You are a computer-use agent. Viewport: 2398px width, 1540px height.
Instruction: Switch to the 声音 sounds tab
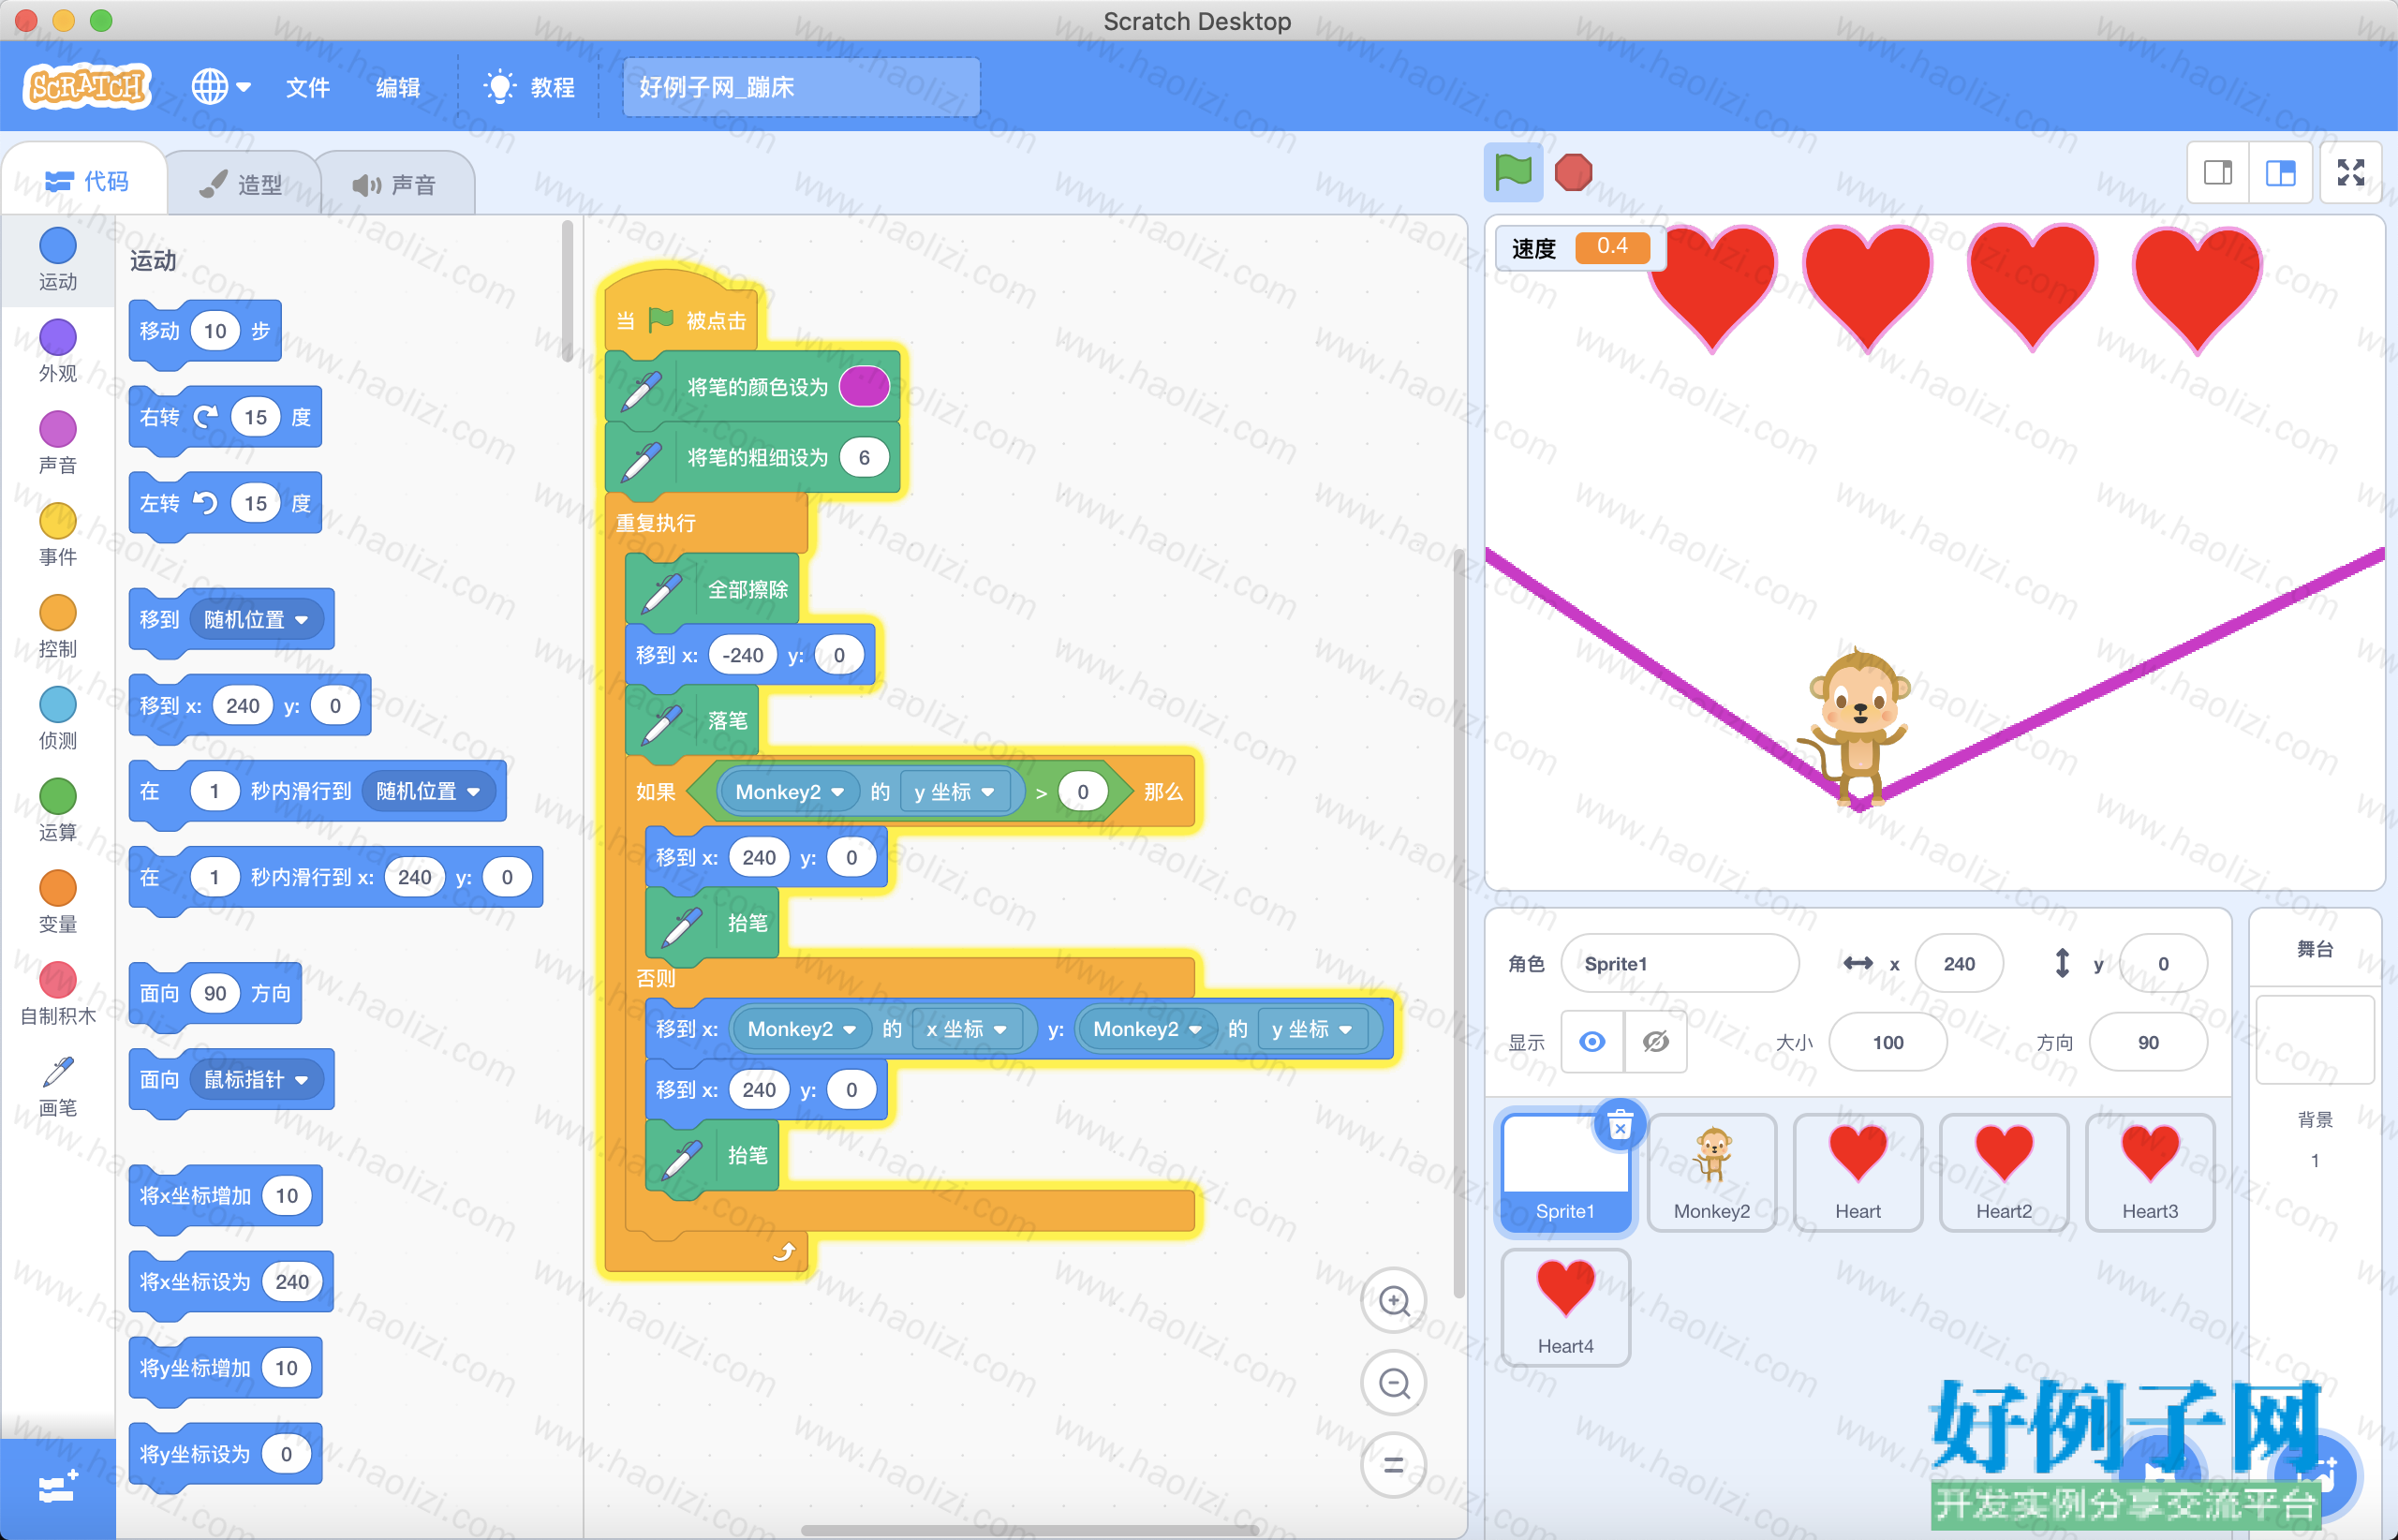[394, 184]
